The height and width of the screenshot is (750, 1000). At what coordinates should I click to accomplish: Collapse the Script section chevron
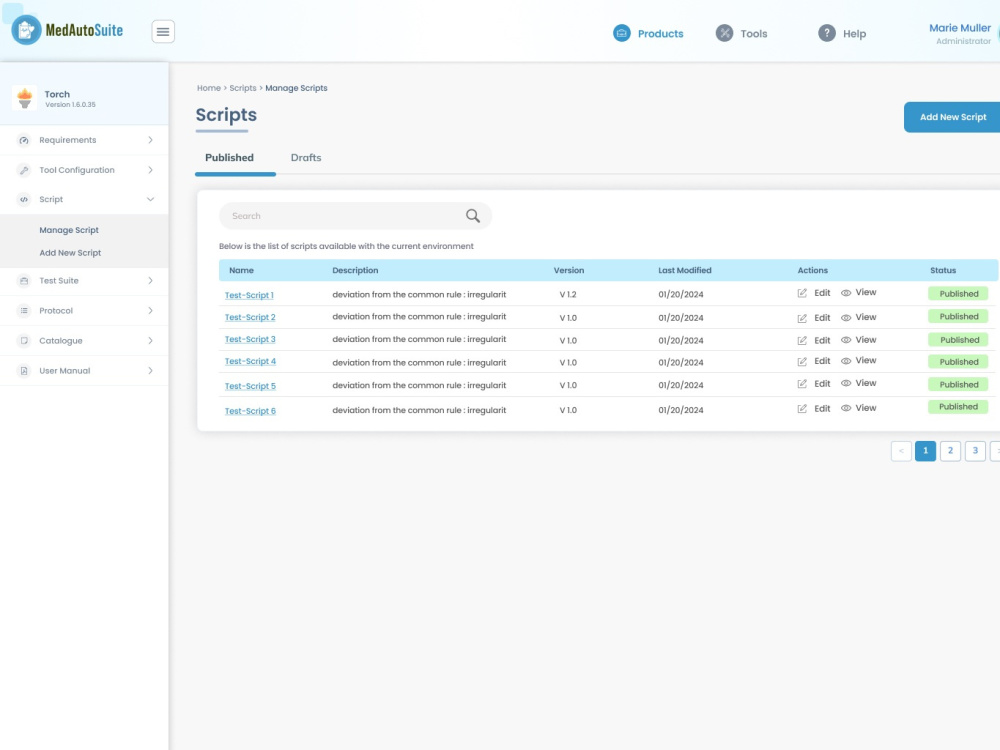point(151,199)
